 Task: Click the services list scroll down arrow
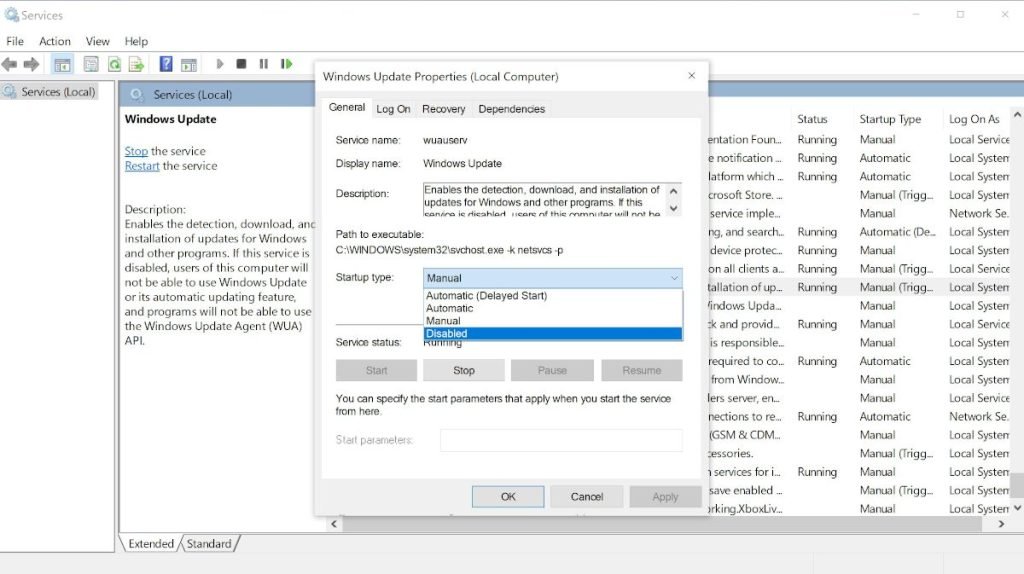pyautogui.click(x=1017, y=507)
